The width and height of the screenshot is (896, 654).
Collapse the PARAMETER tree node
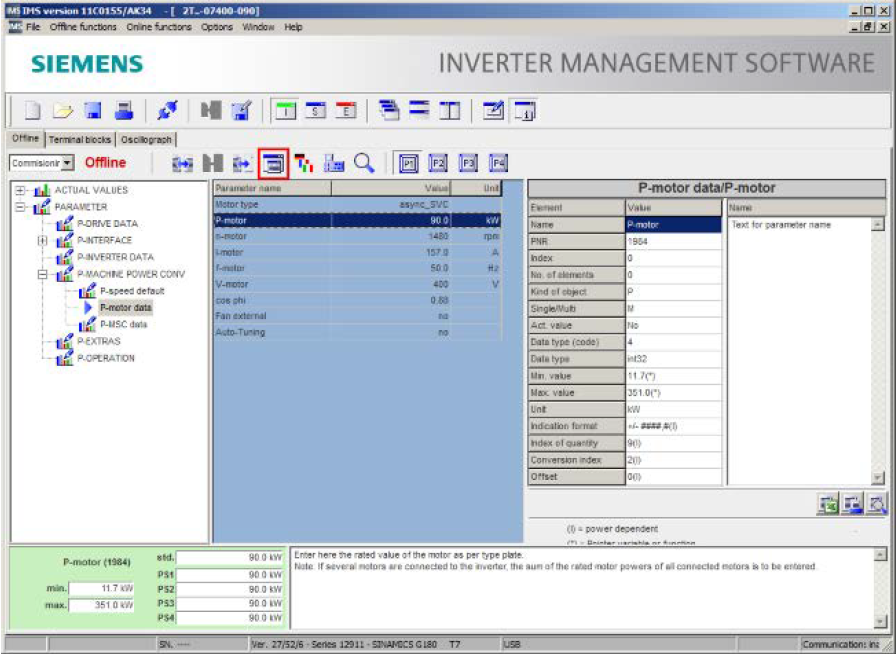[21, 207]
